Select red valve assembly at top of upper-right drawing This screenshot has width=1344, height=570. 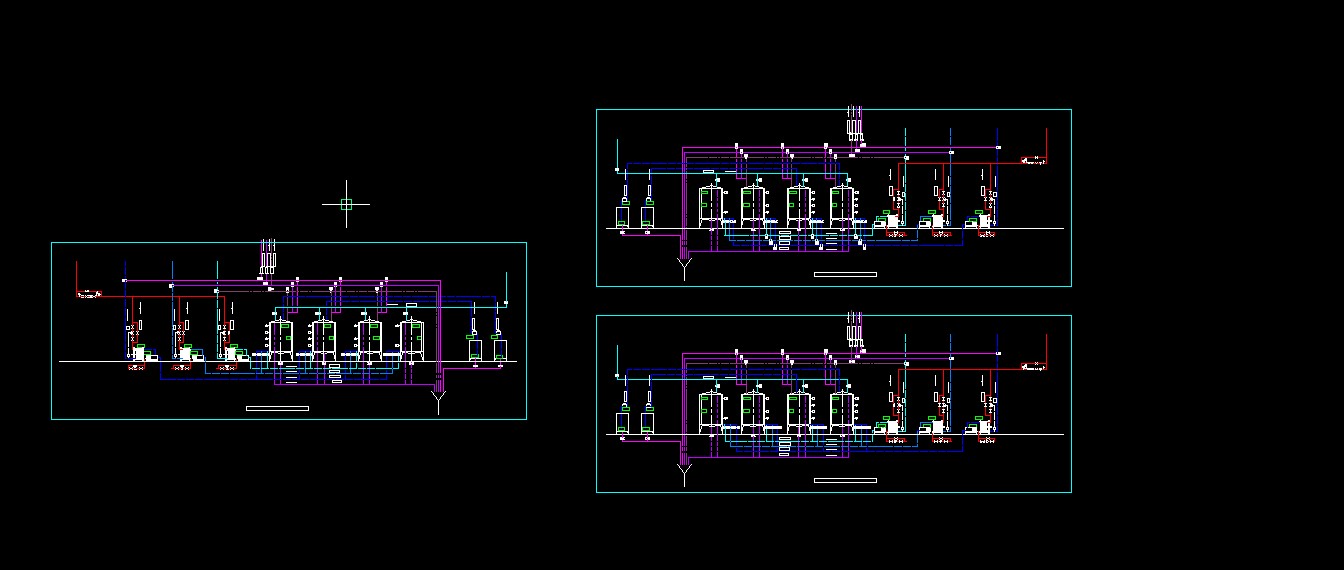1034,159
